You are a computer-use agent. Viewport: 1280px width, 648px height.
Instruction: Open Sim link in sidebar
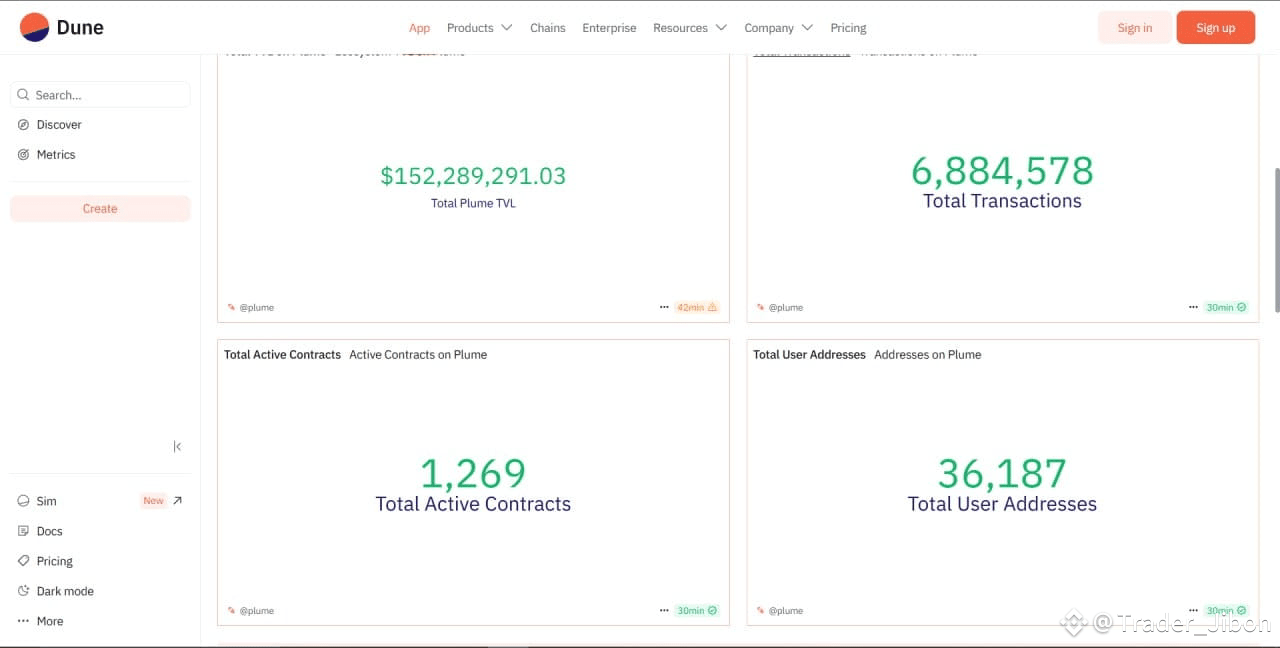(46, 501)
